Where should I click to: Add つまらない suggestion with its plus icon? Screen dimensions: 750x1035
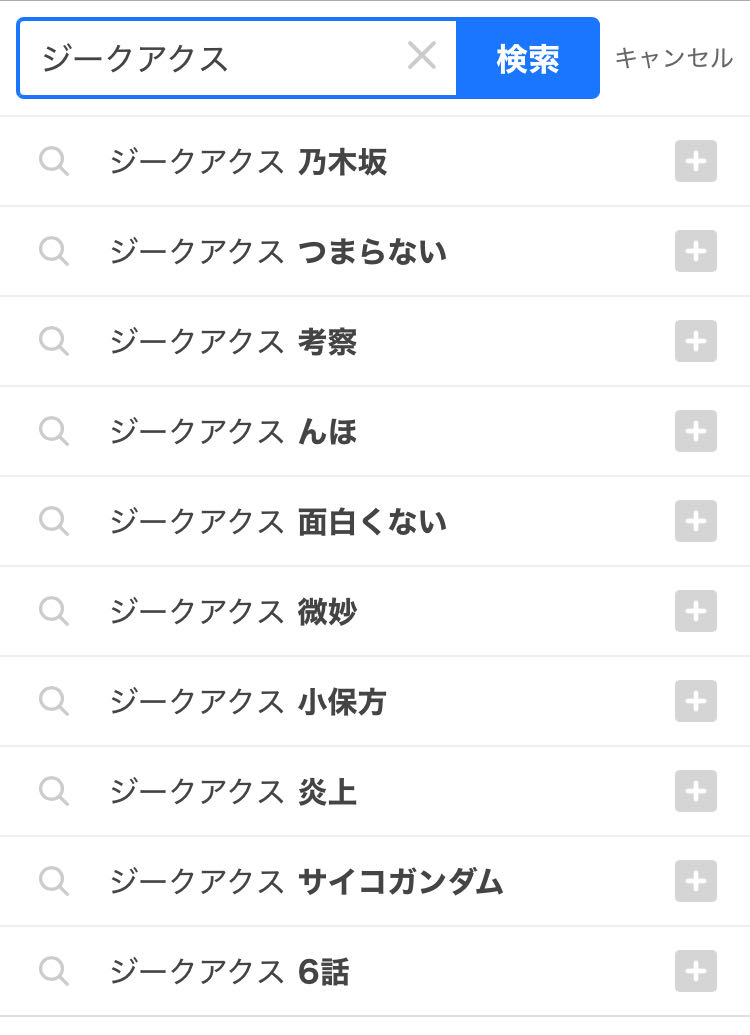(695, 251)
